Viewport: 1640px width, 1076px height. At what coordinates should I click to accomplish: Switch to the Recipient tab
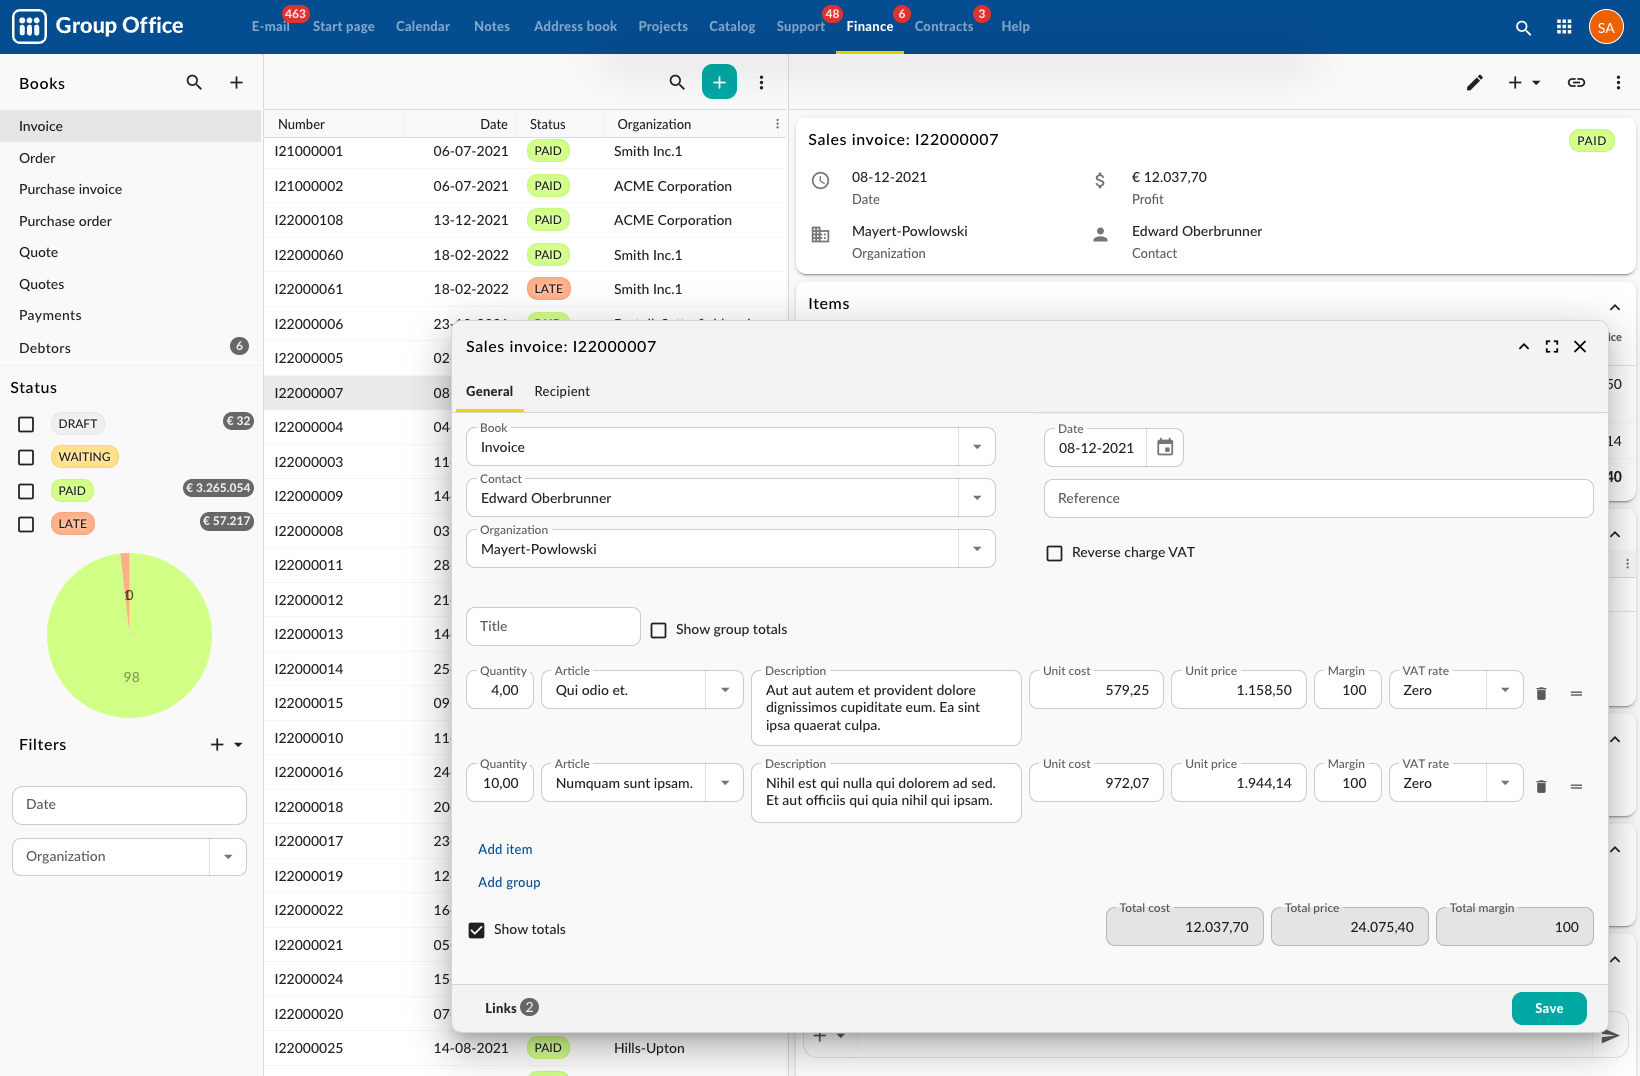pos(562,391)
